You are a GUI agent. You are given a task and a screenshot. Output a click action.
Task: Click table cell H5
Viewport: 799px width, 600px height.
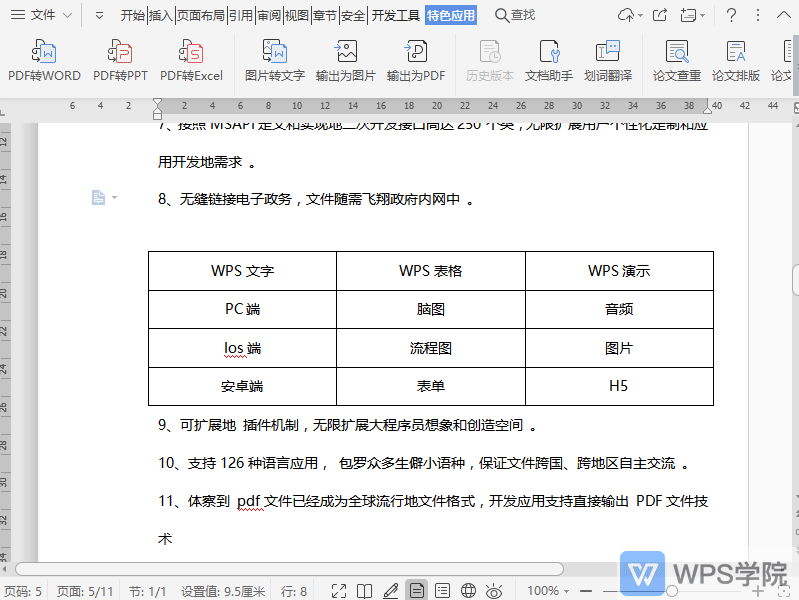click(x=619, y=386)
